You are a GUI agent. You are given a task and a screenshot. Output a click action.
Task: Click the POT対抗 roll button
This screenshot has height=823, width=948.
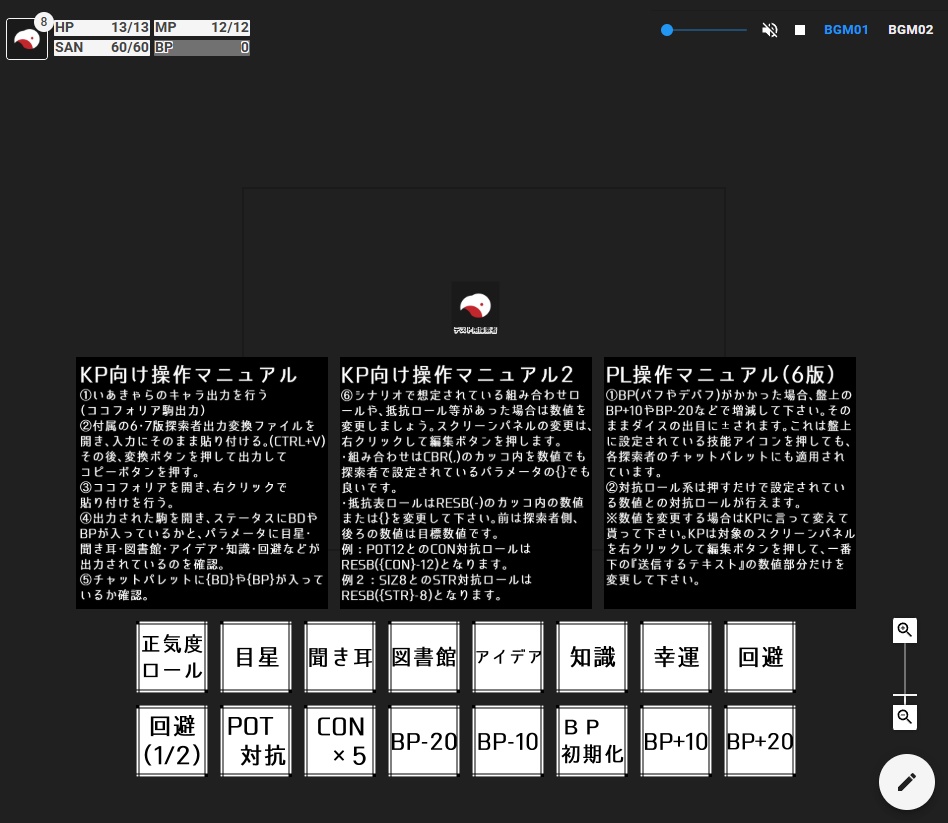tap(256, 741)
